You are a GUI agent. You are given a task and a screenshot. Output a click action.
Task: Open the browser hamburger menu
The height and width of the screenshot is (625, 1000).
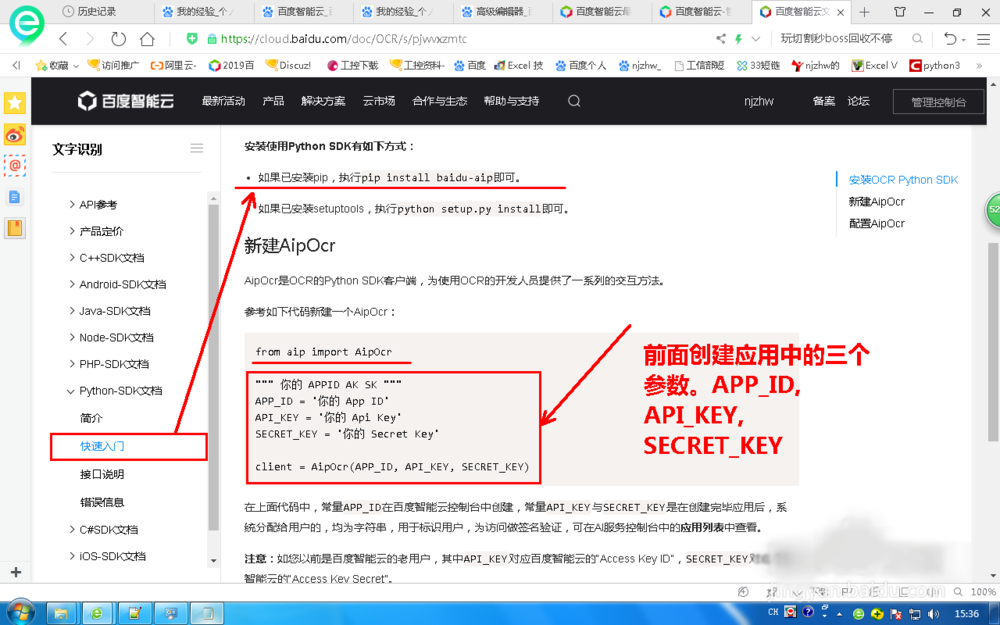[x=983, y=39]
